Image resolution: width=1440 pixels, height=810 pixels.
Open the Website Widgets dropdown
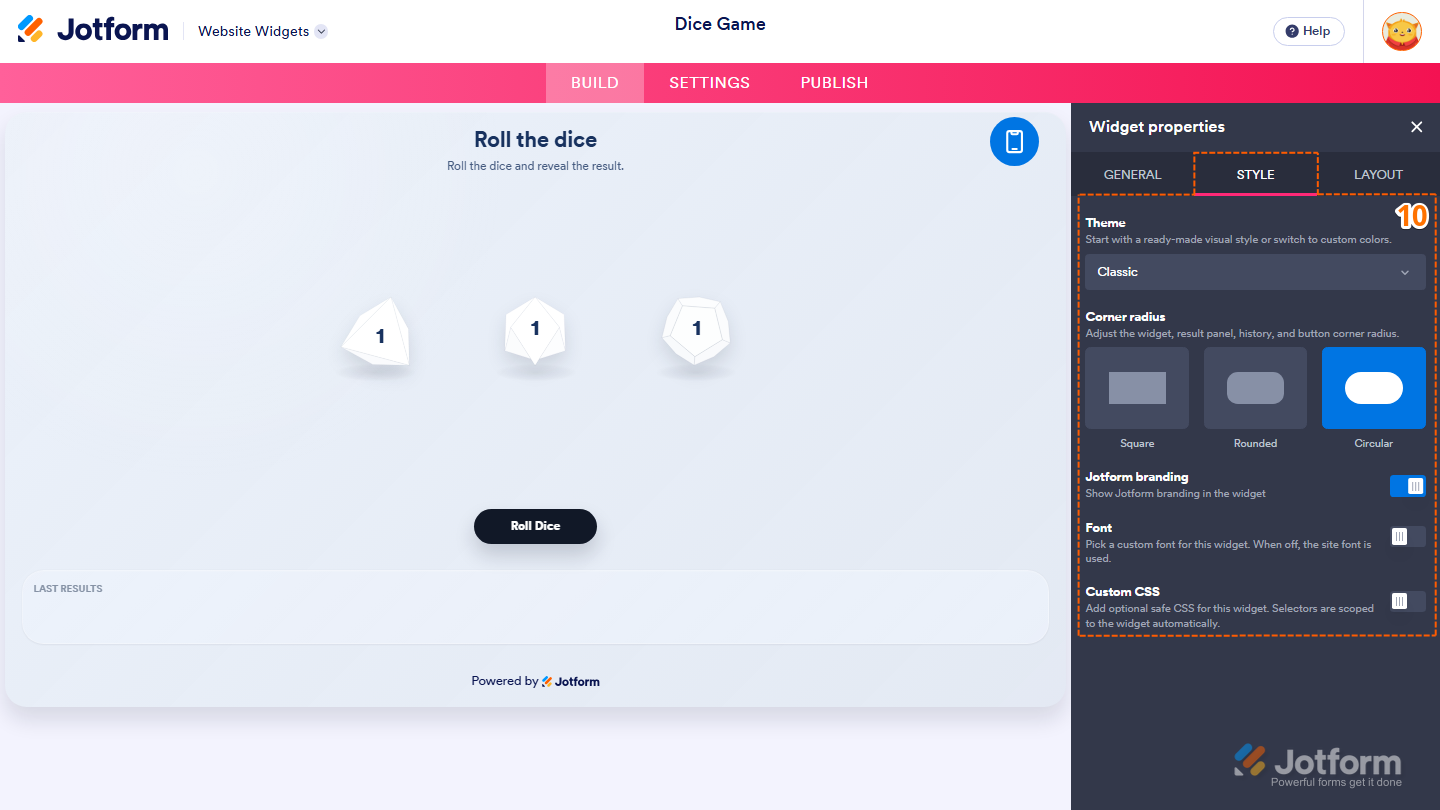[262, 31]
